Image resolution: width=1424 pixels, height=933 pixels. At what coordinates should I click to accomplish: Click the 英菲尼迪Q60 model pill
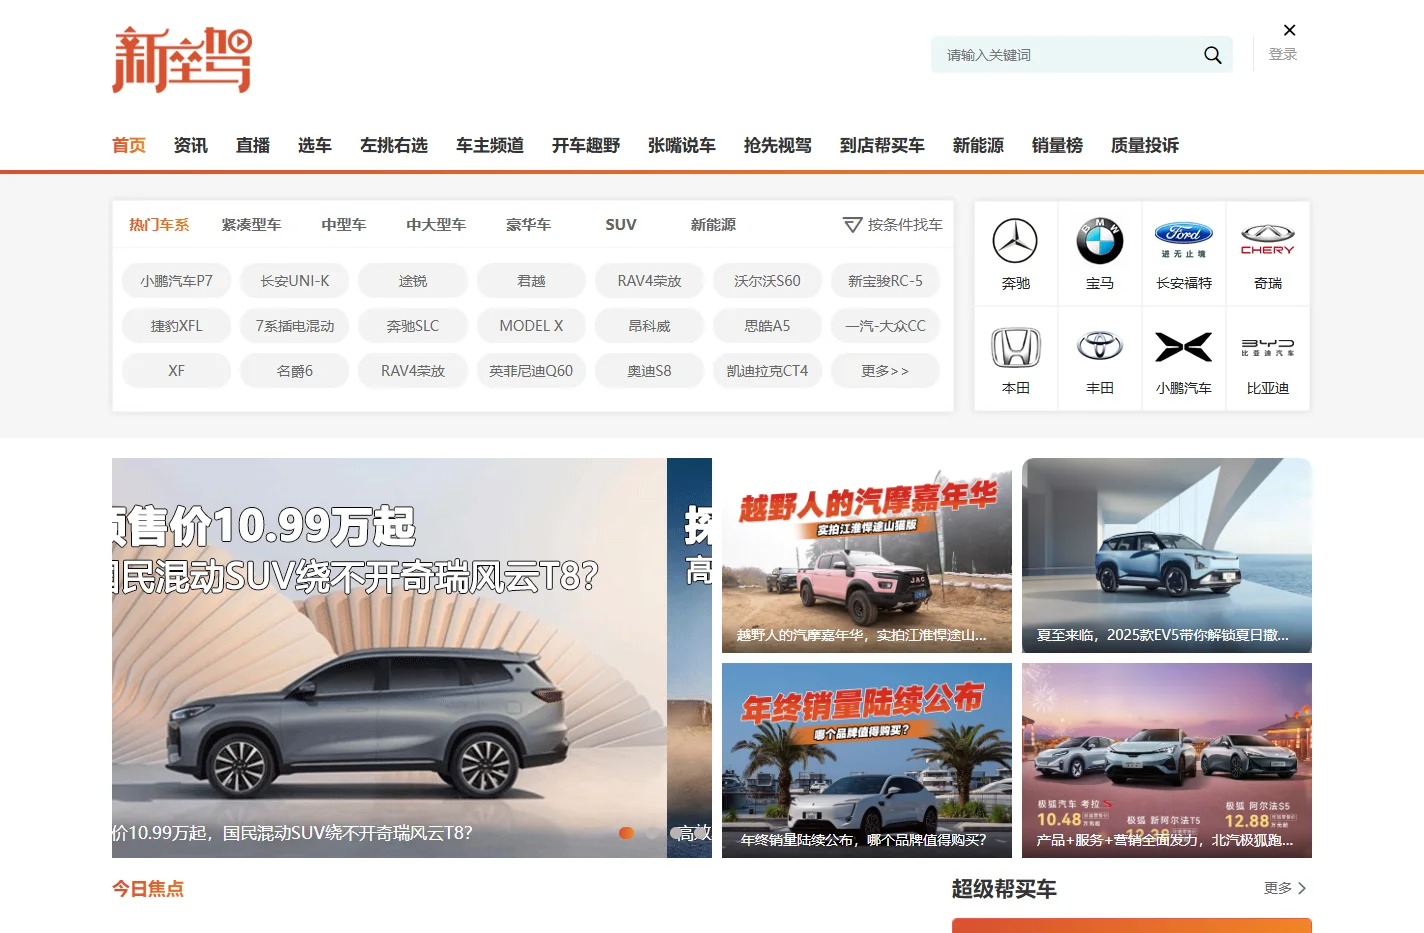[x=531, y=371]
